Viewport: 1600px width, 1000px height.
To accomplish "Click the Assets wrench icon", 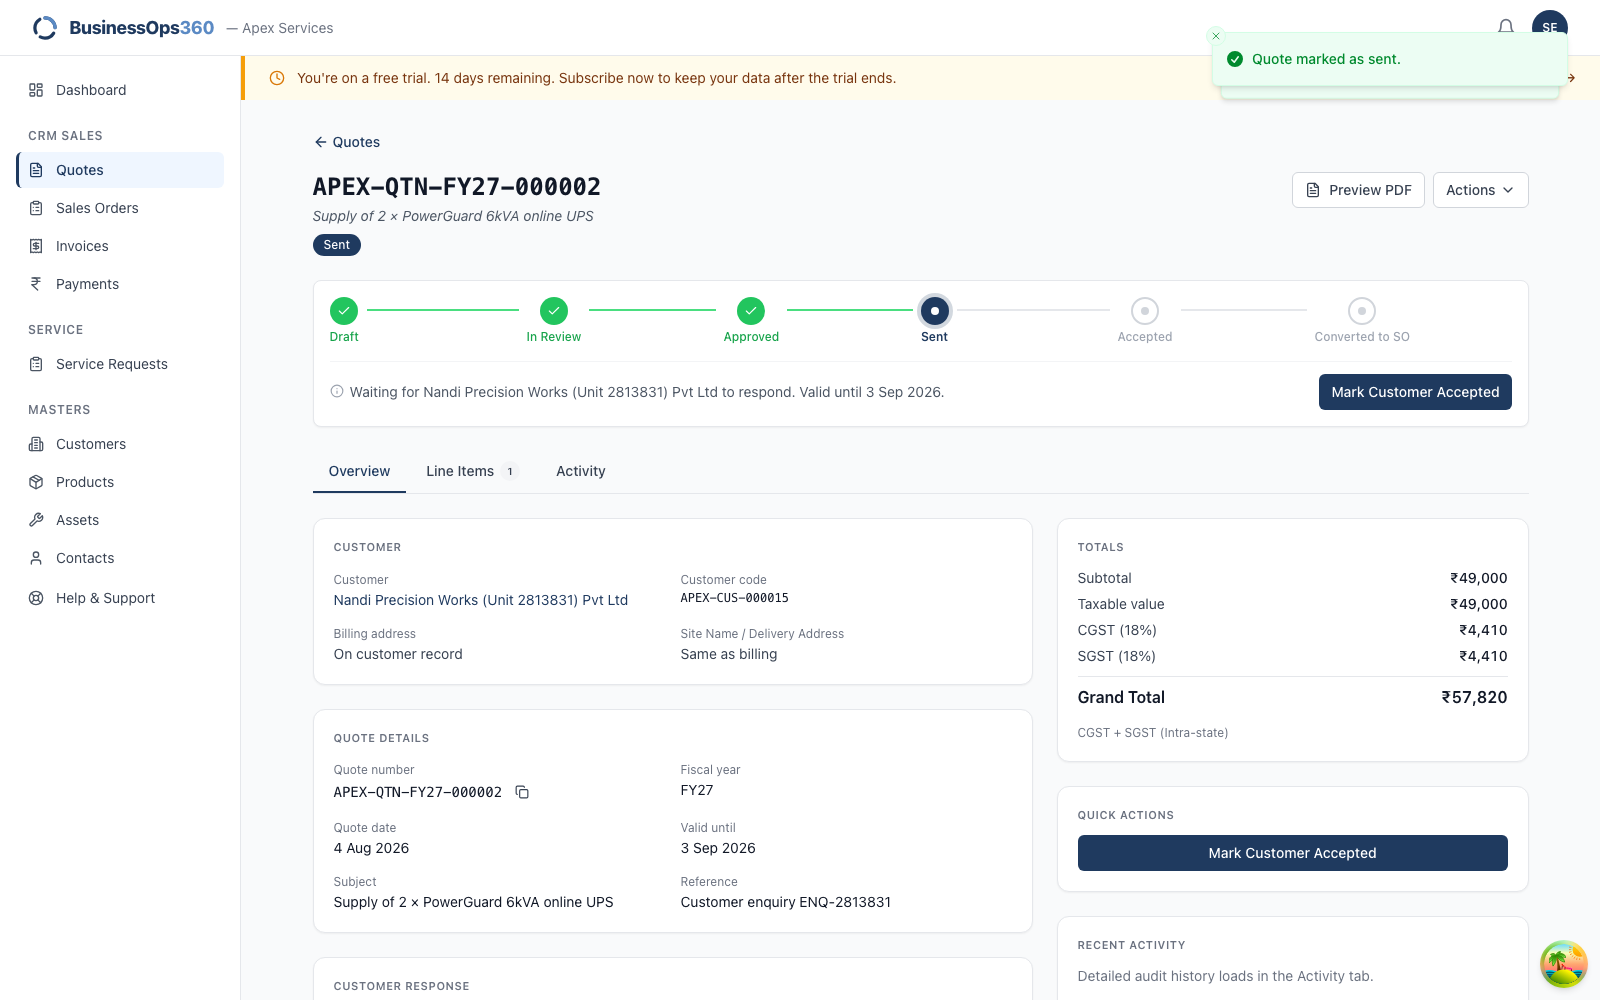I will click(x=36, y=520).
